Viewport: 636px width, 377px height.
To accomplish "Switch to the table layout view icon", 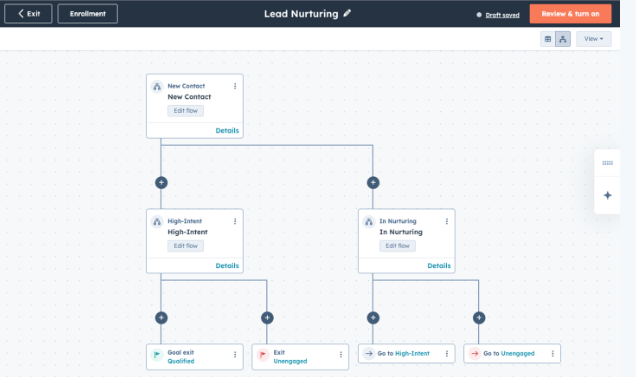I will pyautogui.click(x=548, y=39).
